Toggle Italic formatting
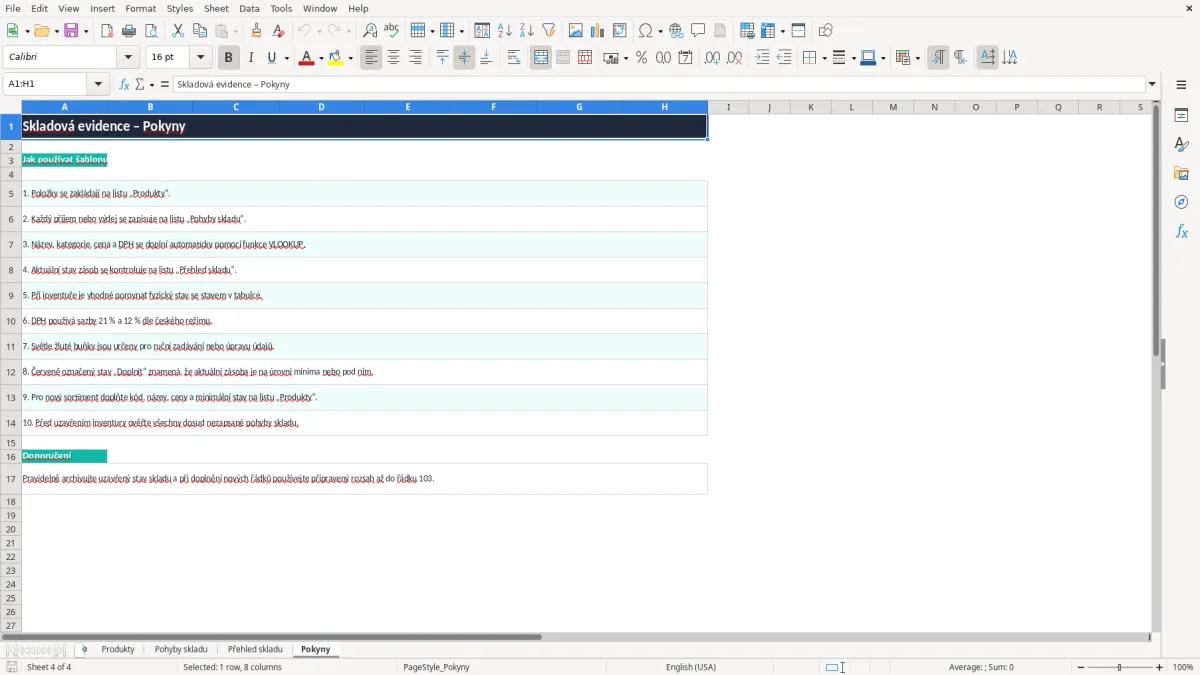Image resolution: width=1200 pixels, height=675 pixels. pos(251,58)
